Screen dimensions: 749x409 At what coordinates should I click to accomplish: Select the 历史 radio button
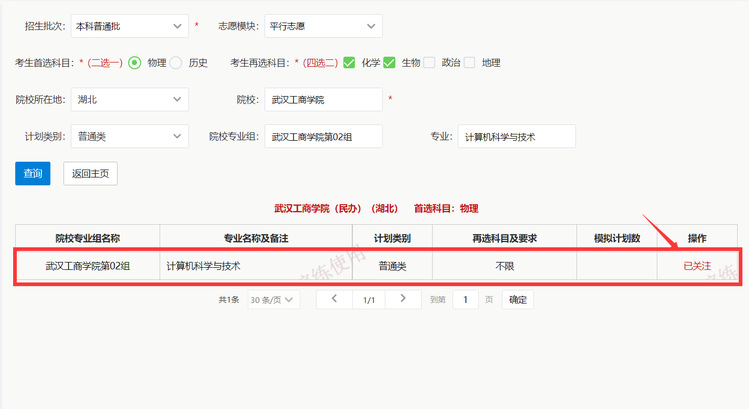pos(176,63)
